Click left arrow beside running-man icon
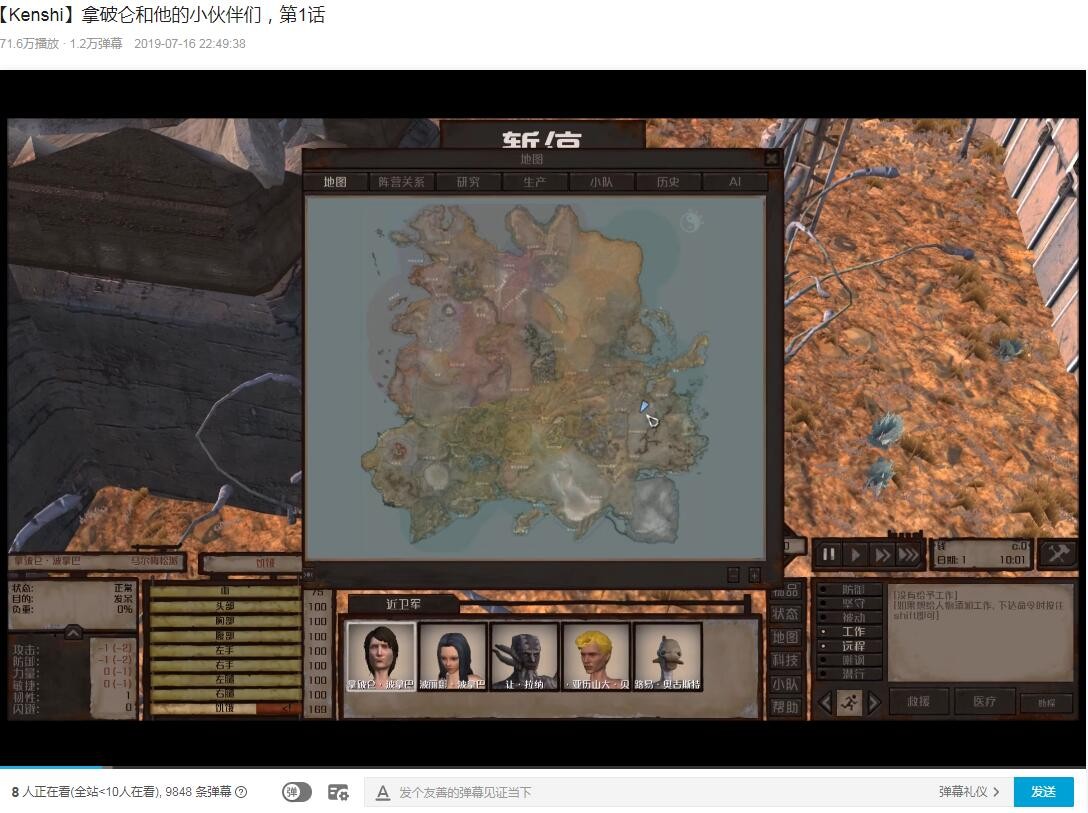This screenshot has width=1088, height=813. pos(824,703)
